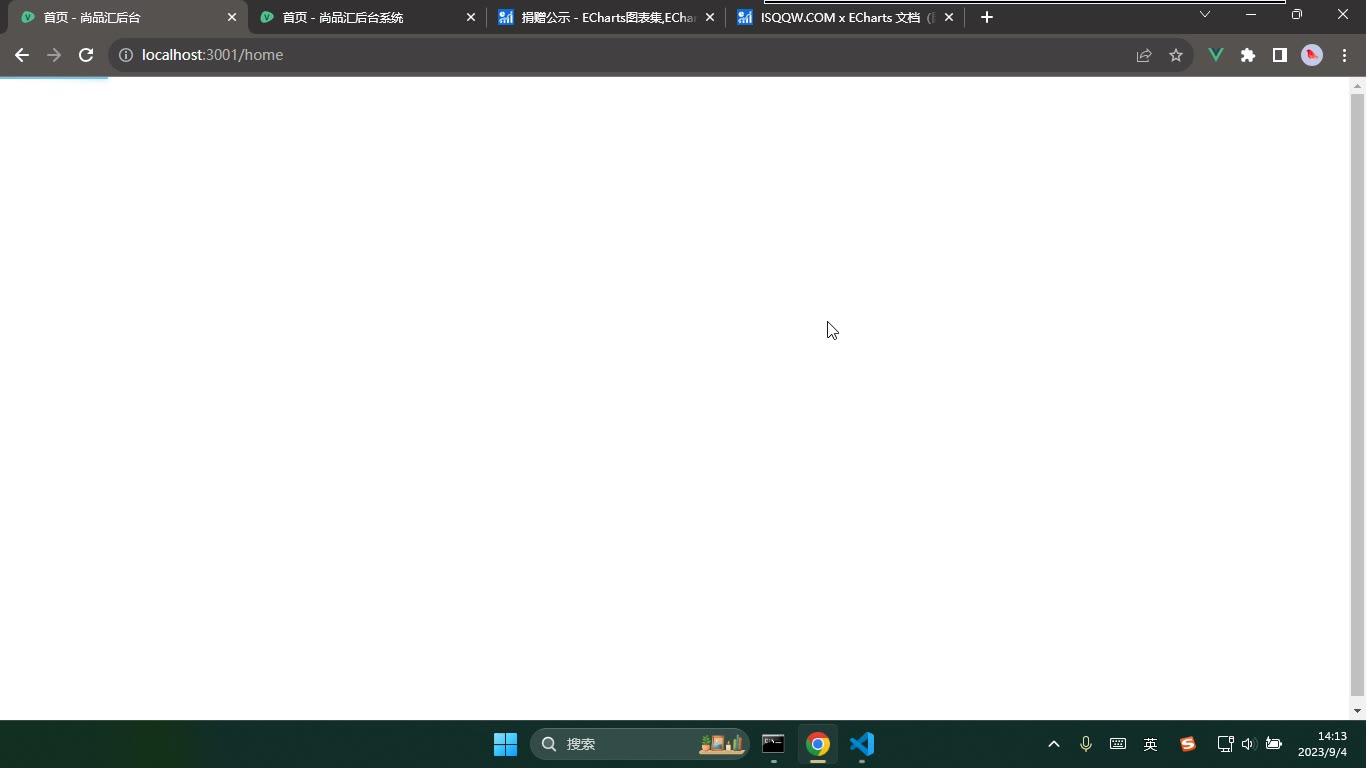
Task: Switch to the 捐赠公示 - ECharts图表集 tab
Action: click(x=605, y=17)
